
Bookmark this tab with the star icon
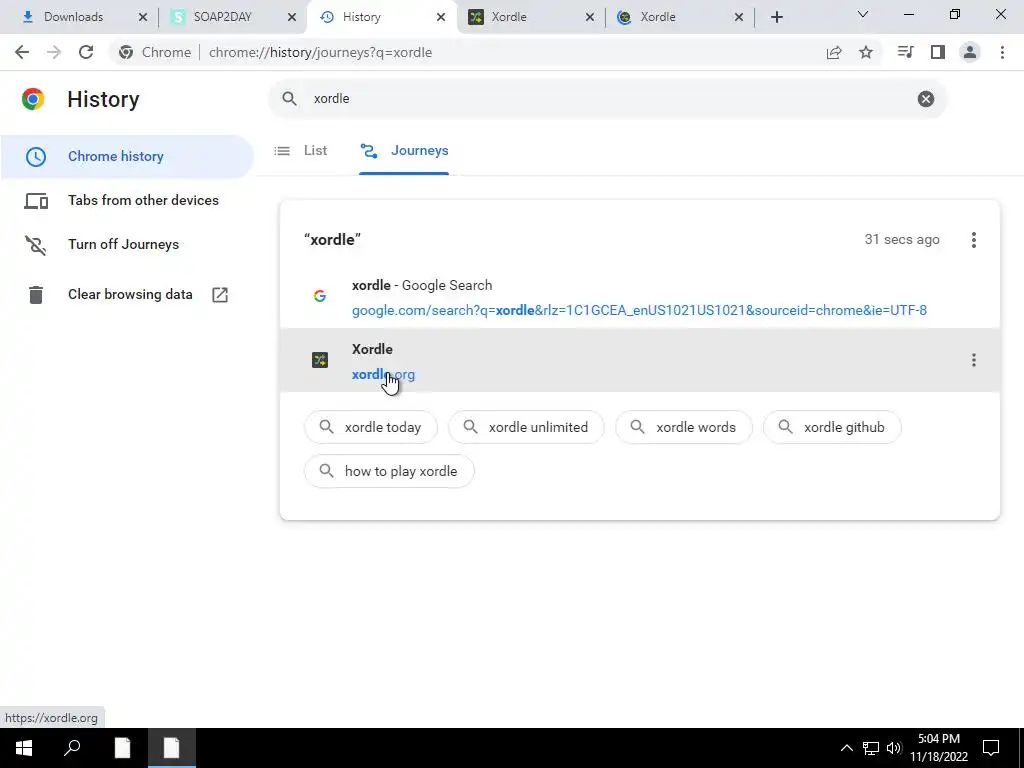(x=866, y=52)
